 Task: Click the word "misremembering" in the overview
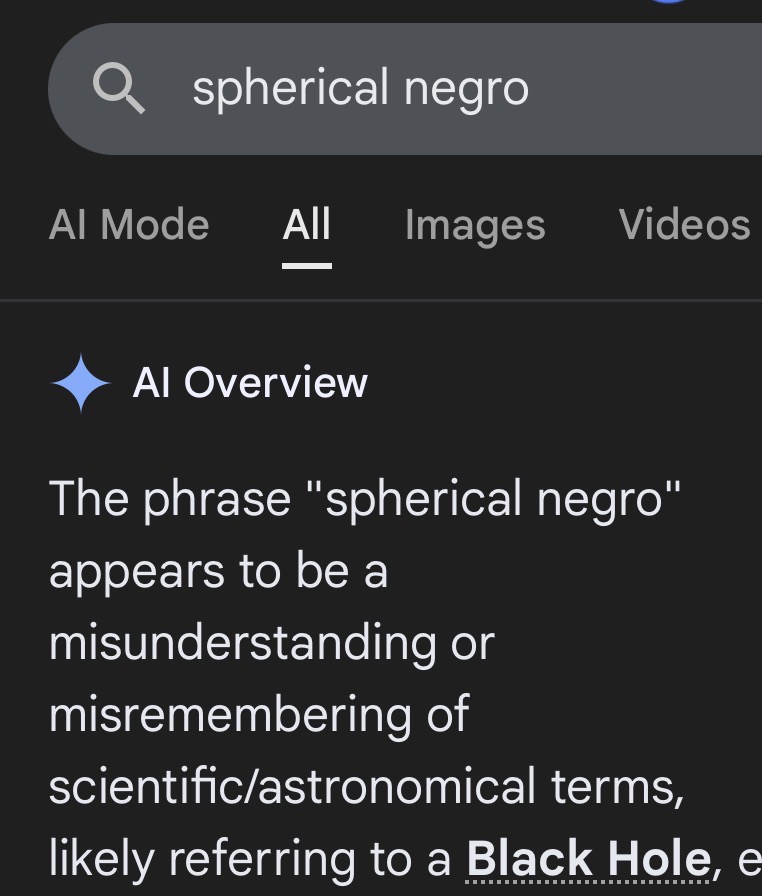pos(230,715)
